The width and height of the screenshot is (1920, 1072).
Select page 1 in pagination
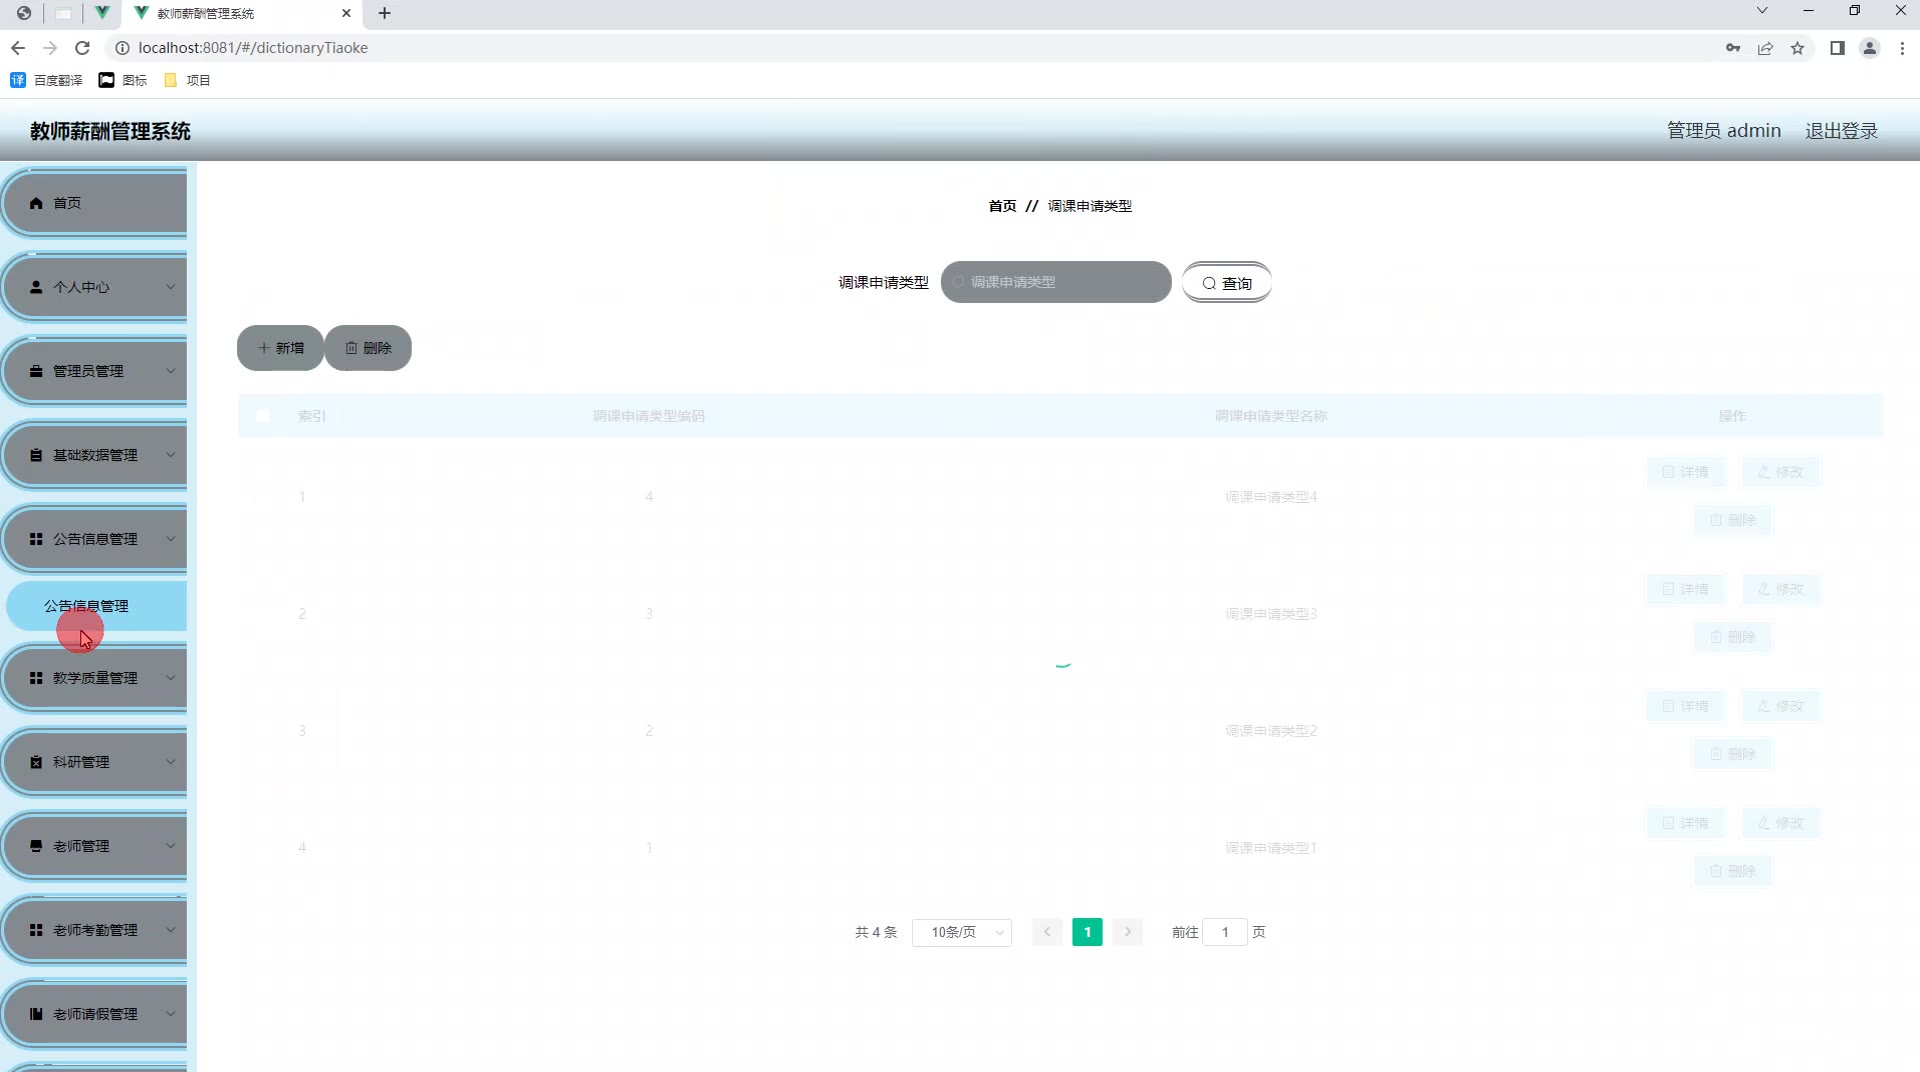tap(1087, 932)
